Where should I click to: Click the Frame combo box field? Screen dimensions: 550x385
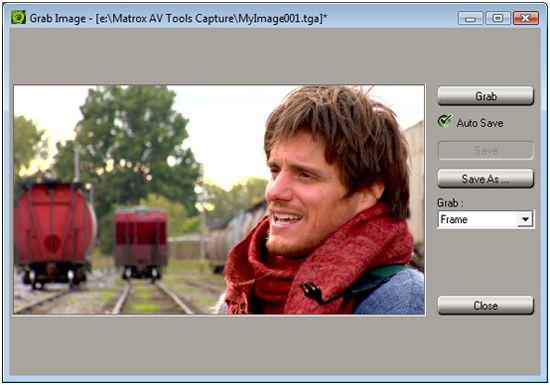(485, 219)
